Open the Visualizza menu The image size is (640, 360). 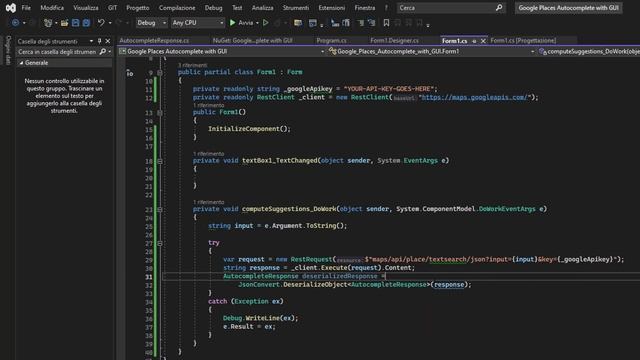pyautogui.click(x=86, y=8)
